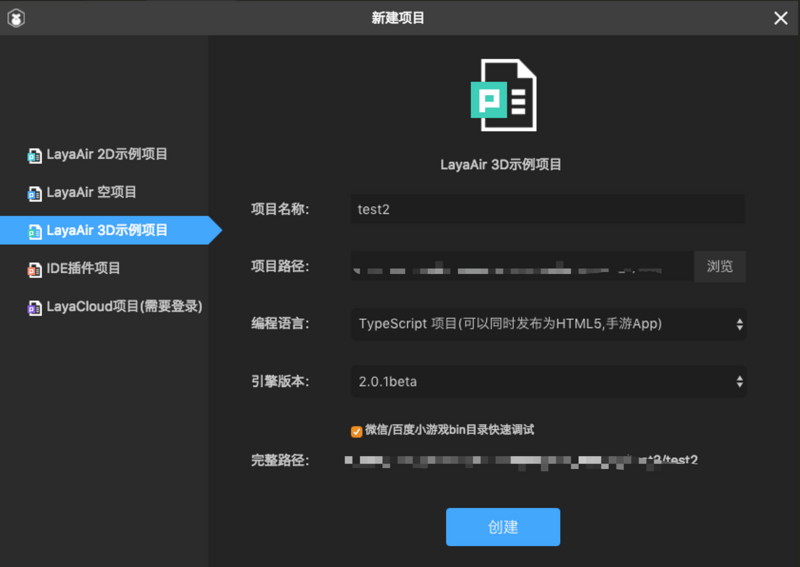Image resolution: width=800 pixels, height=567 pixels.
Task: Click the LayaAir 2D示例项目 file icon
Action: (35, 155)
